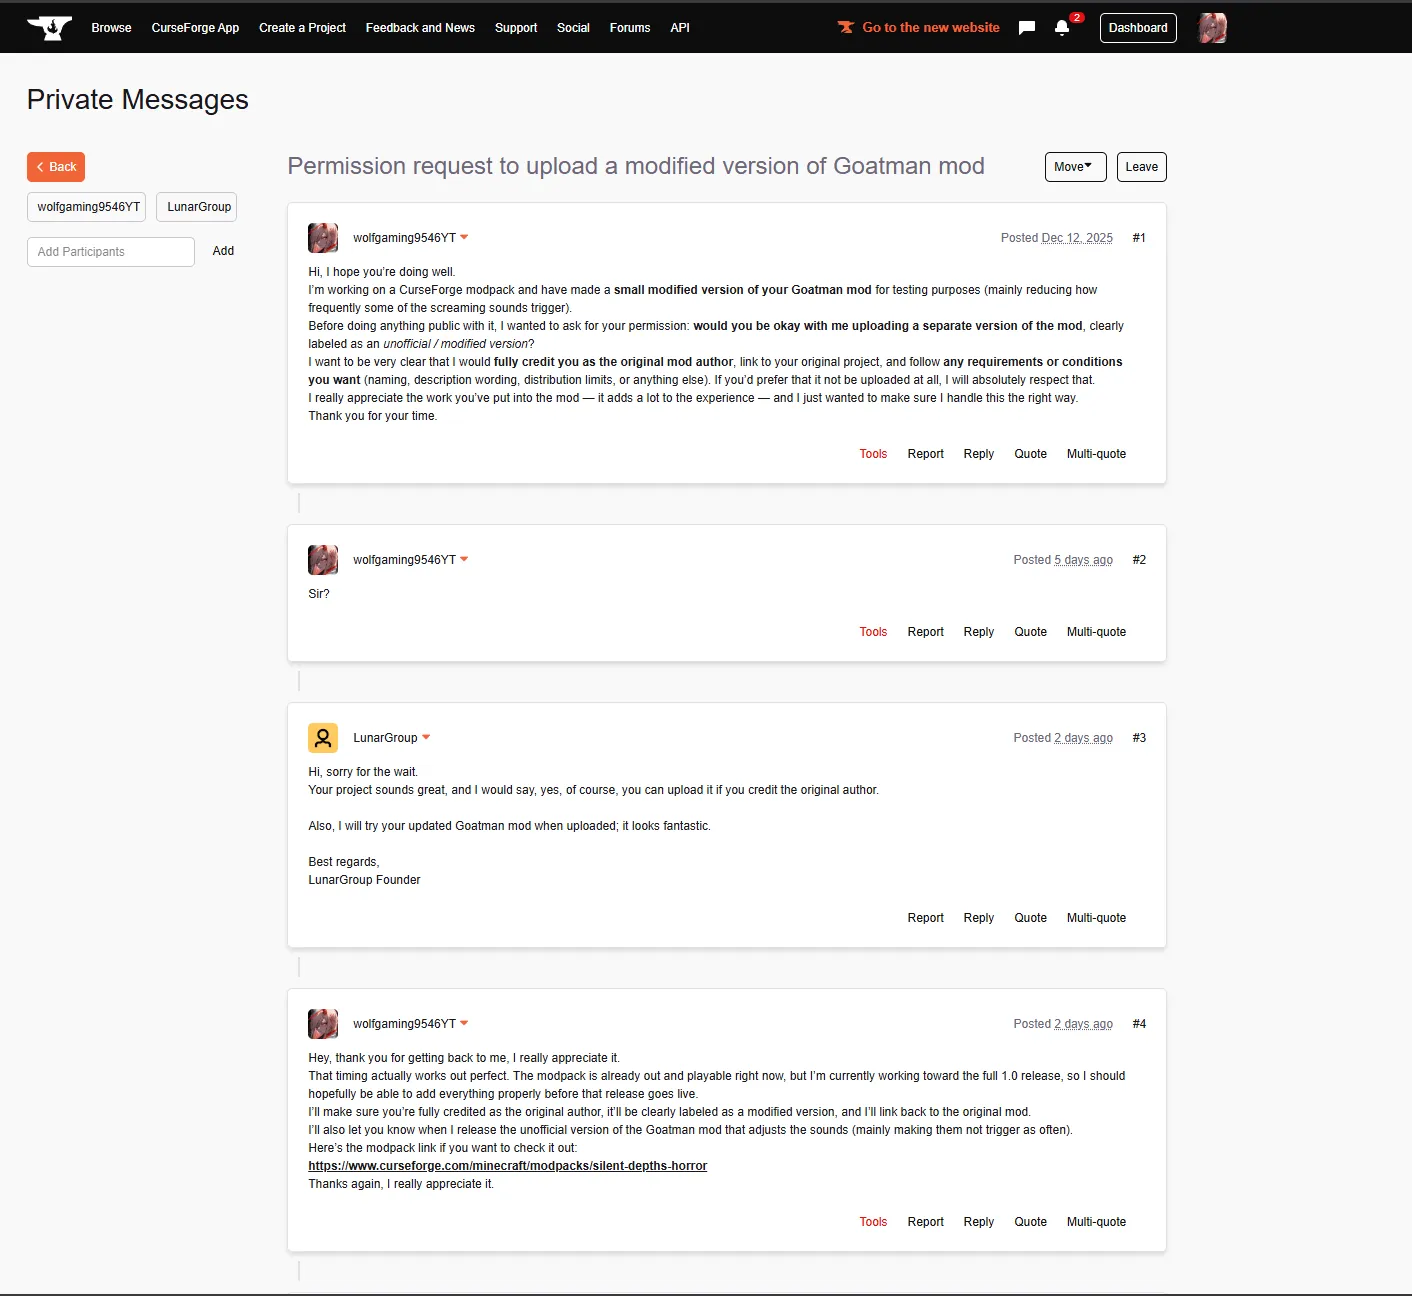
Task: Click wolfgaming9546YT username on post #1
Action: (x=404, y=238)
